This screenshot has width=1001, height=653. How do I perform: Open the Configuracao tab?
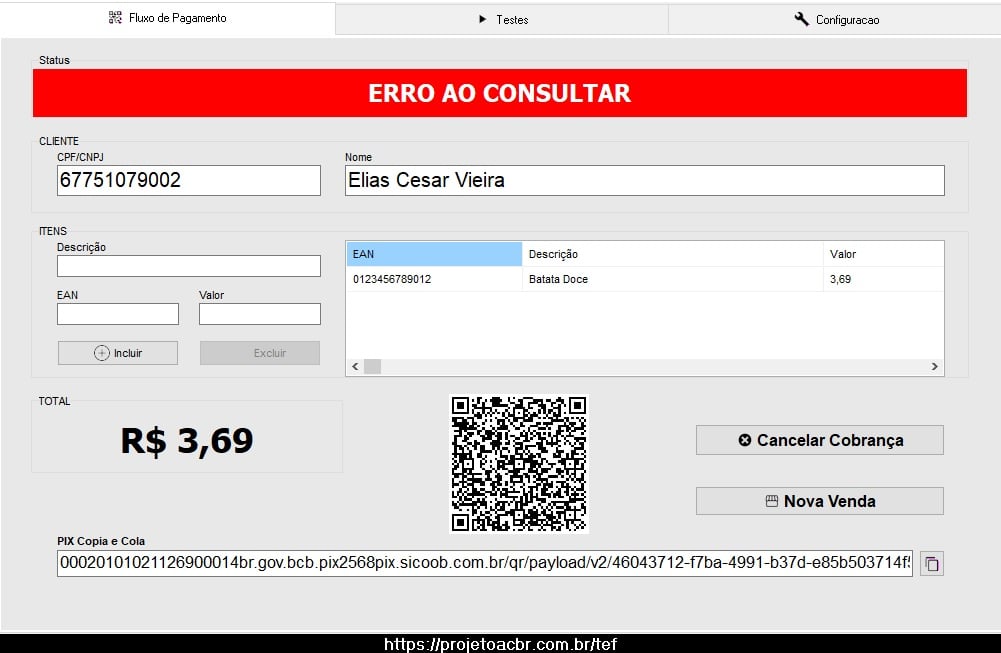point(835,20)
